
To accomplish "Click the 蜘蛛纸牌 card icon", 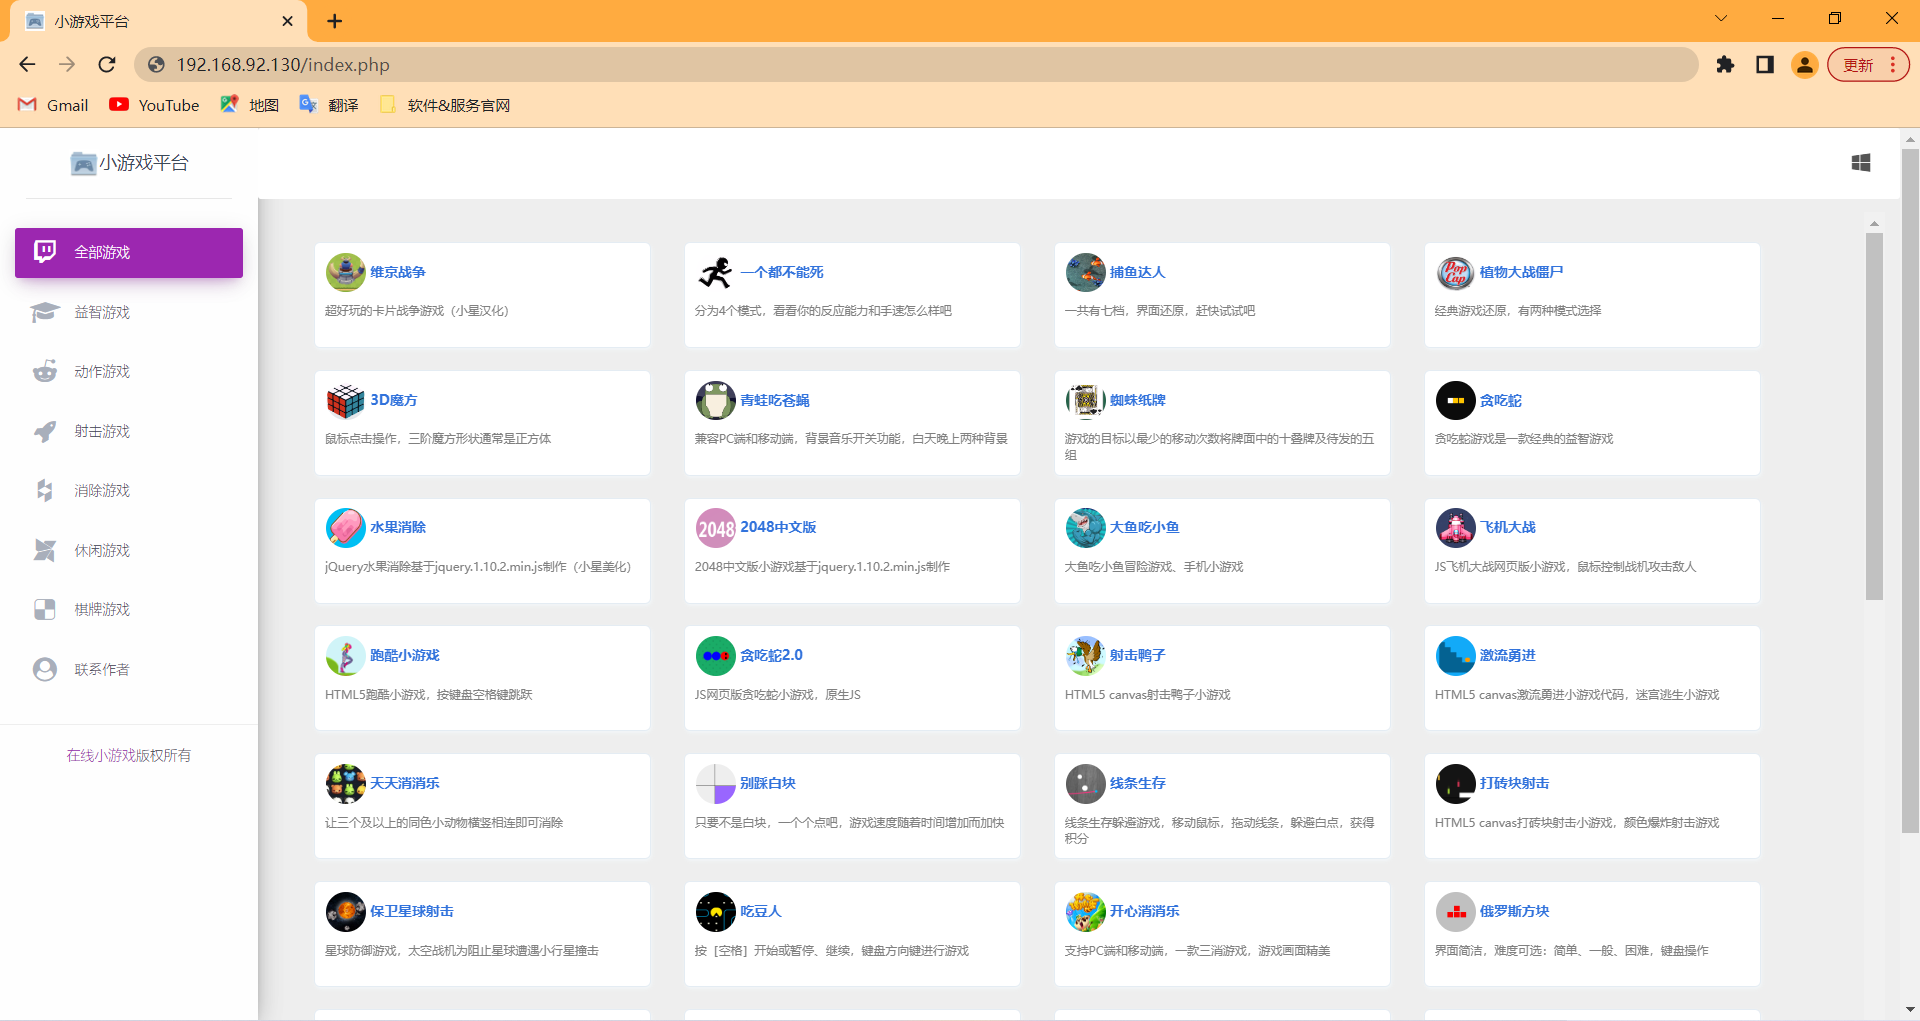I will tap(1085, 400).
